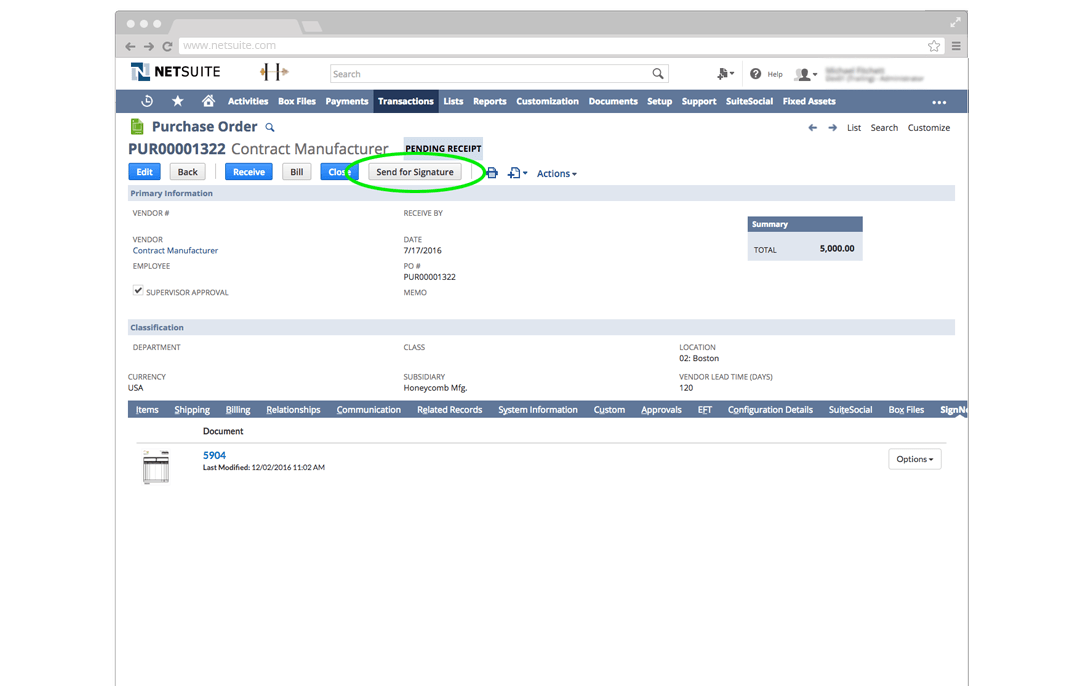Open the Recent Records clock icon
The height and width of the screenshot is (686, 1080).
click(x=147, y=101)
